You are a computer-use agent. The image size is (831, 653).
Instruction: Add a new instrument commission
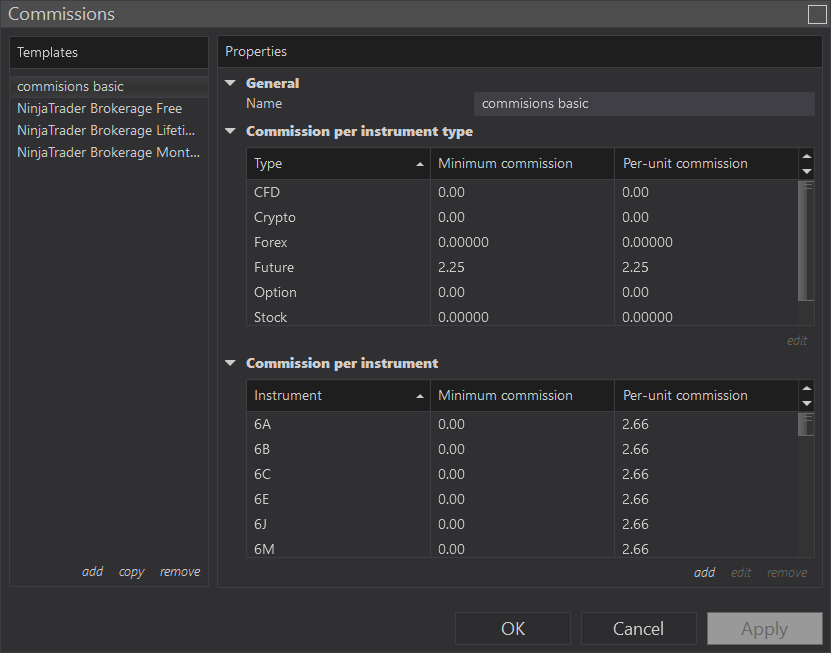coord(704,573)
